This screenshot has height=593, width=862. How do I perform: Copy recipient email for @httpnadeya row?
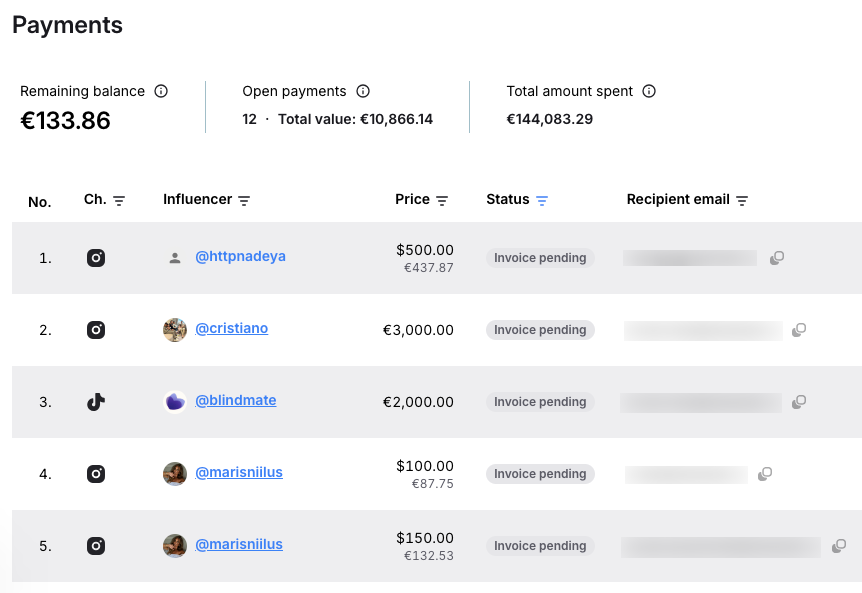click(776, 258)
